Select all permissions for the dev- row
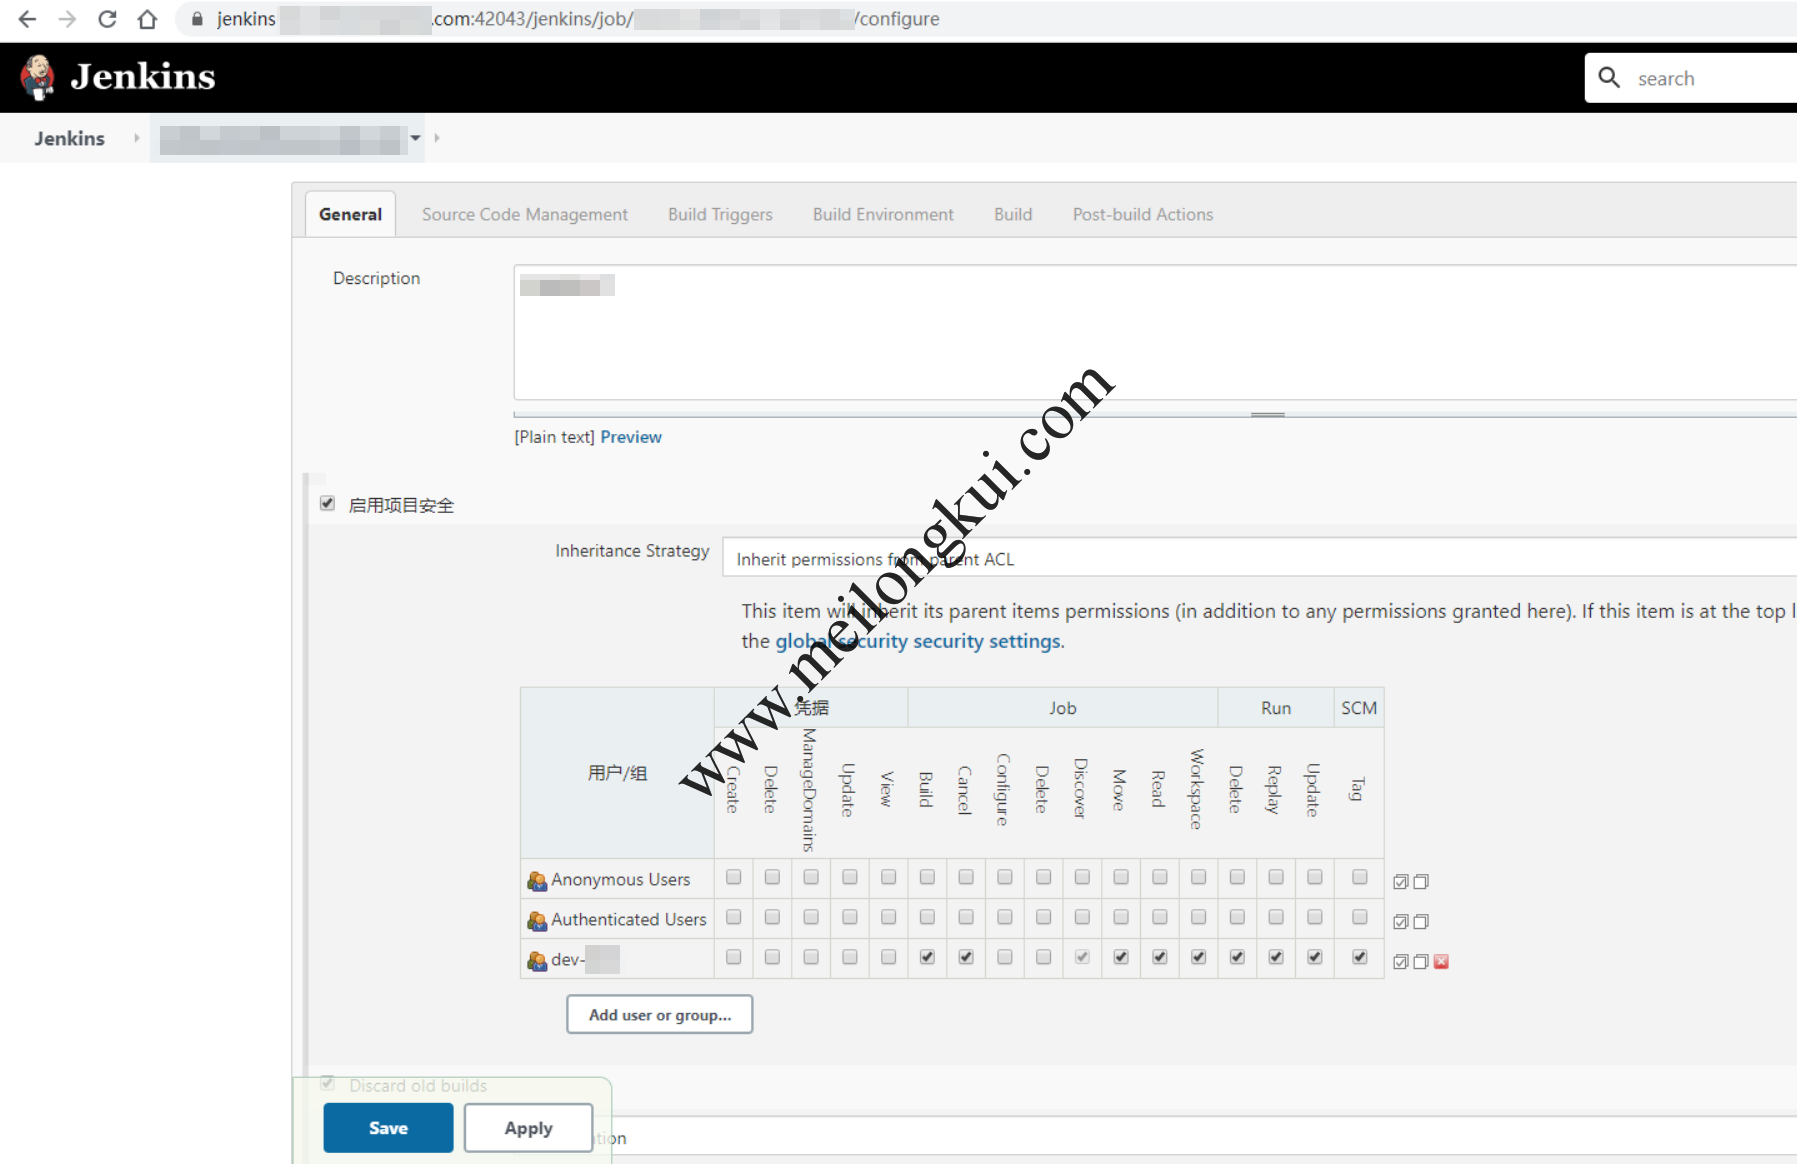Screen dimensions: 1797x1164 pos(1401,962)
